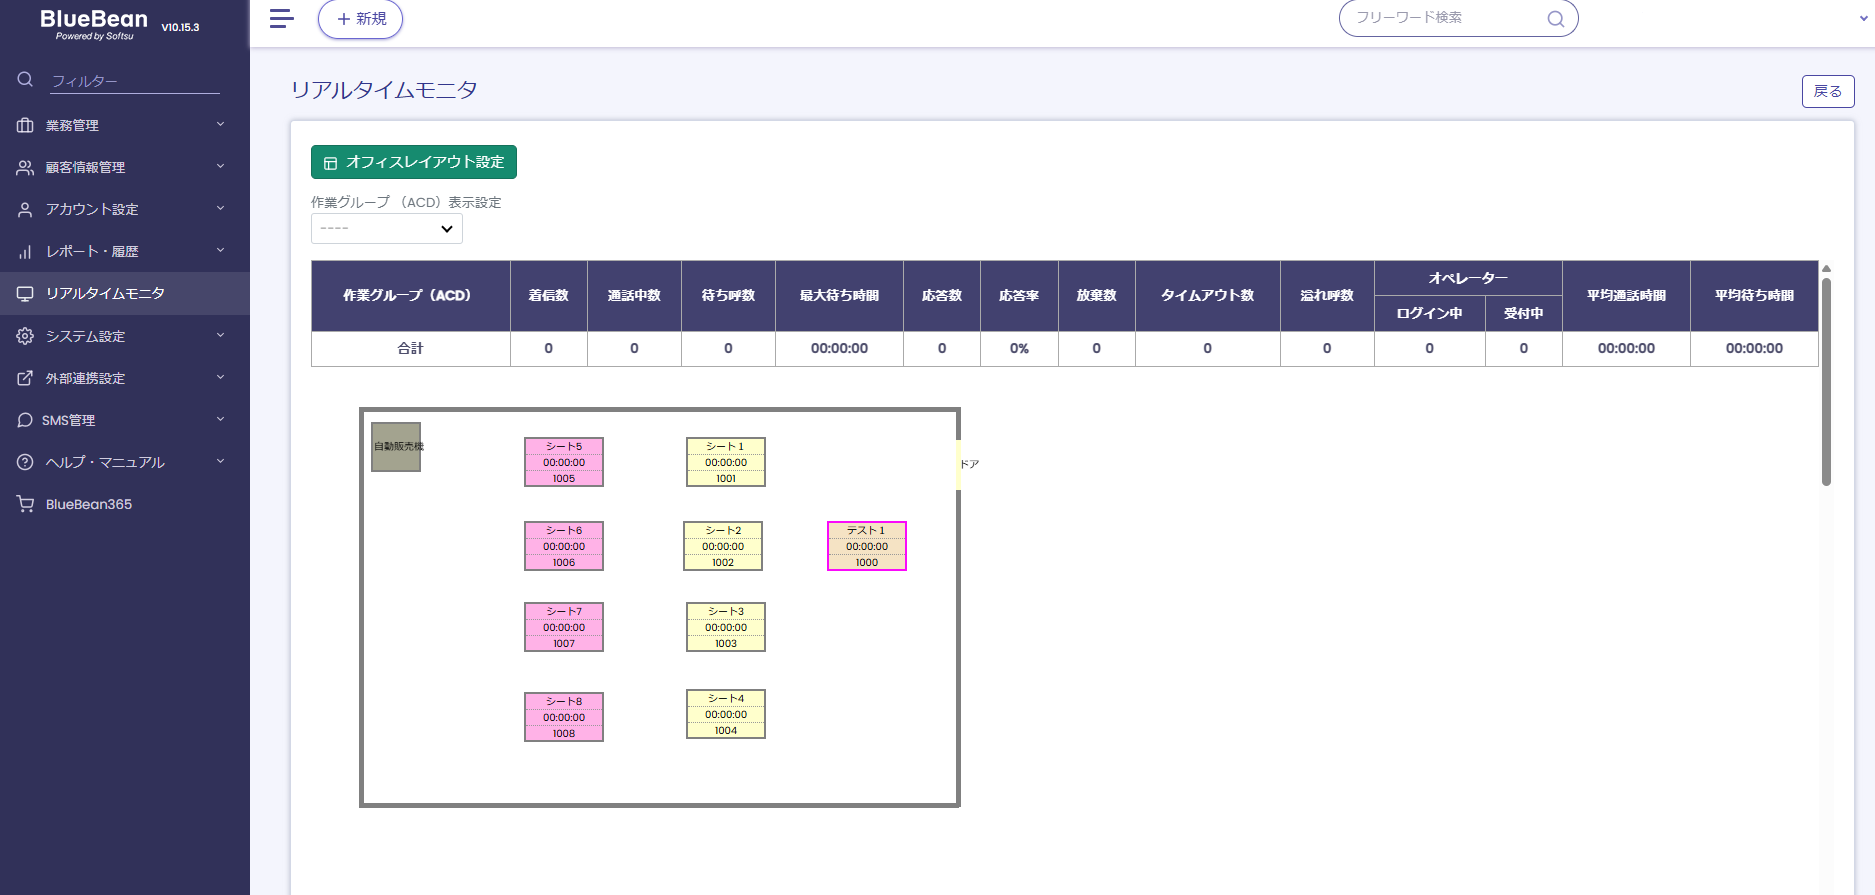
Task: Open the 作業グループ (ACD) display dropdown
Action: pos(387,229)
